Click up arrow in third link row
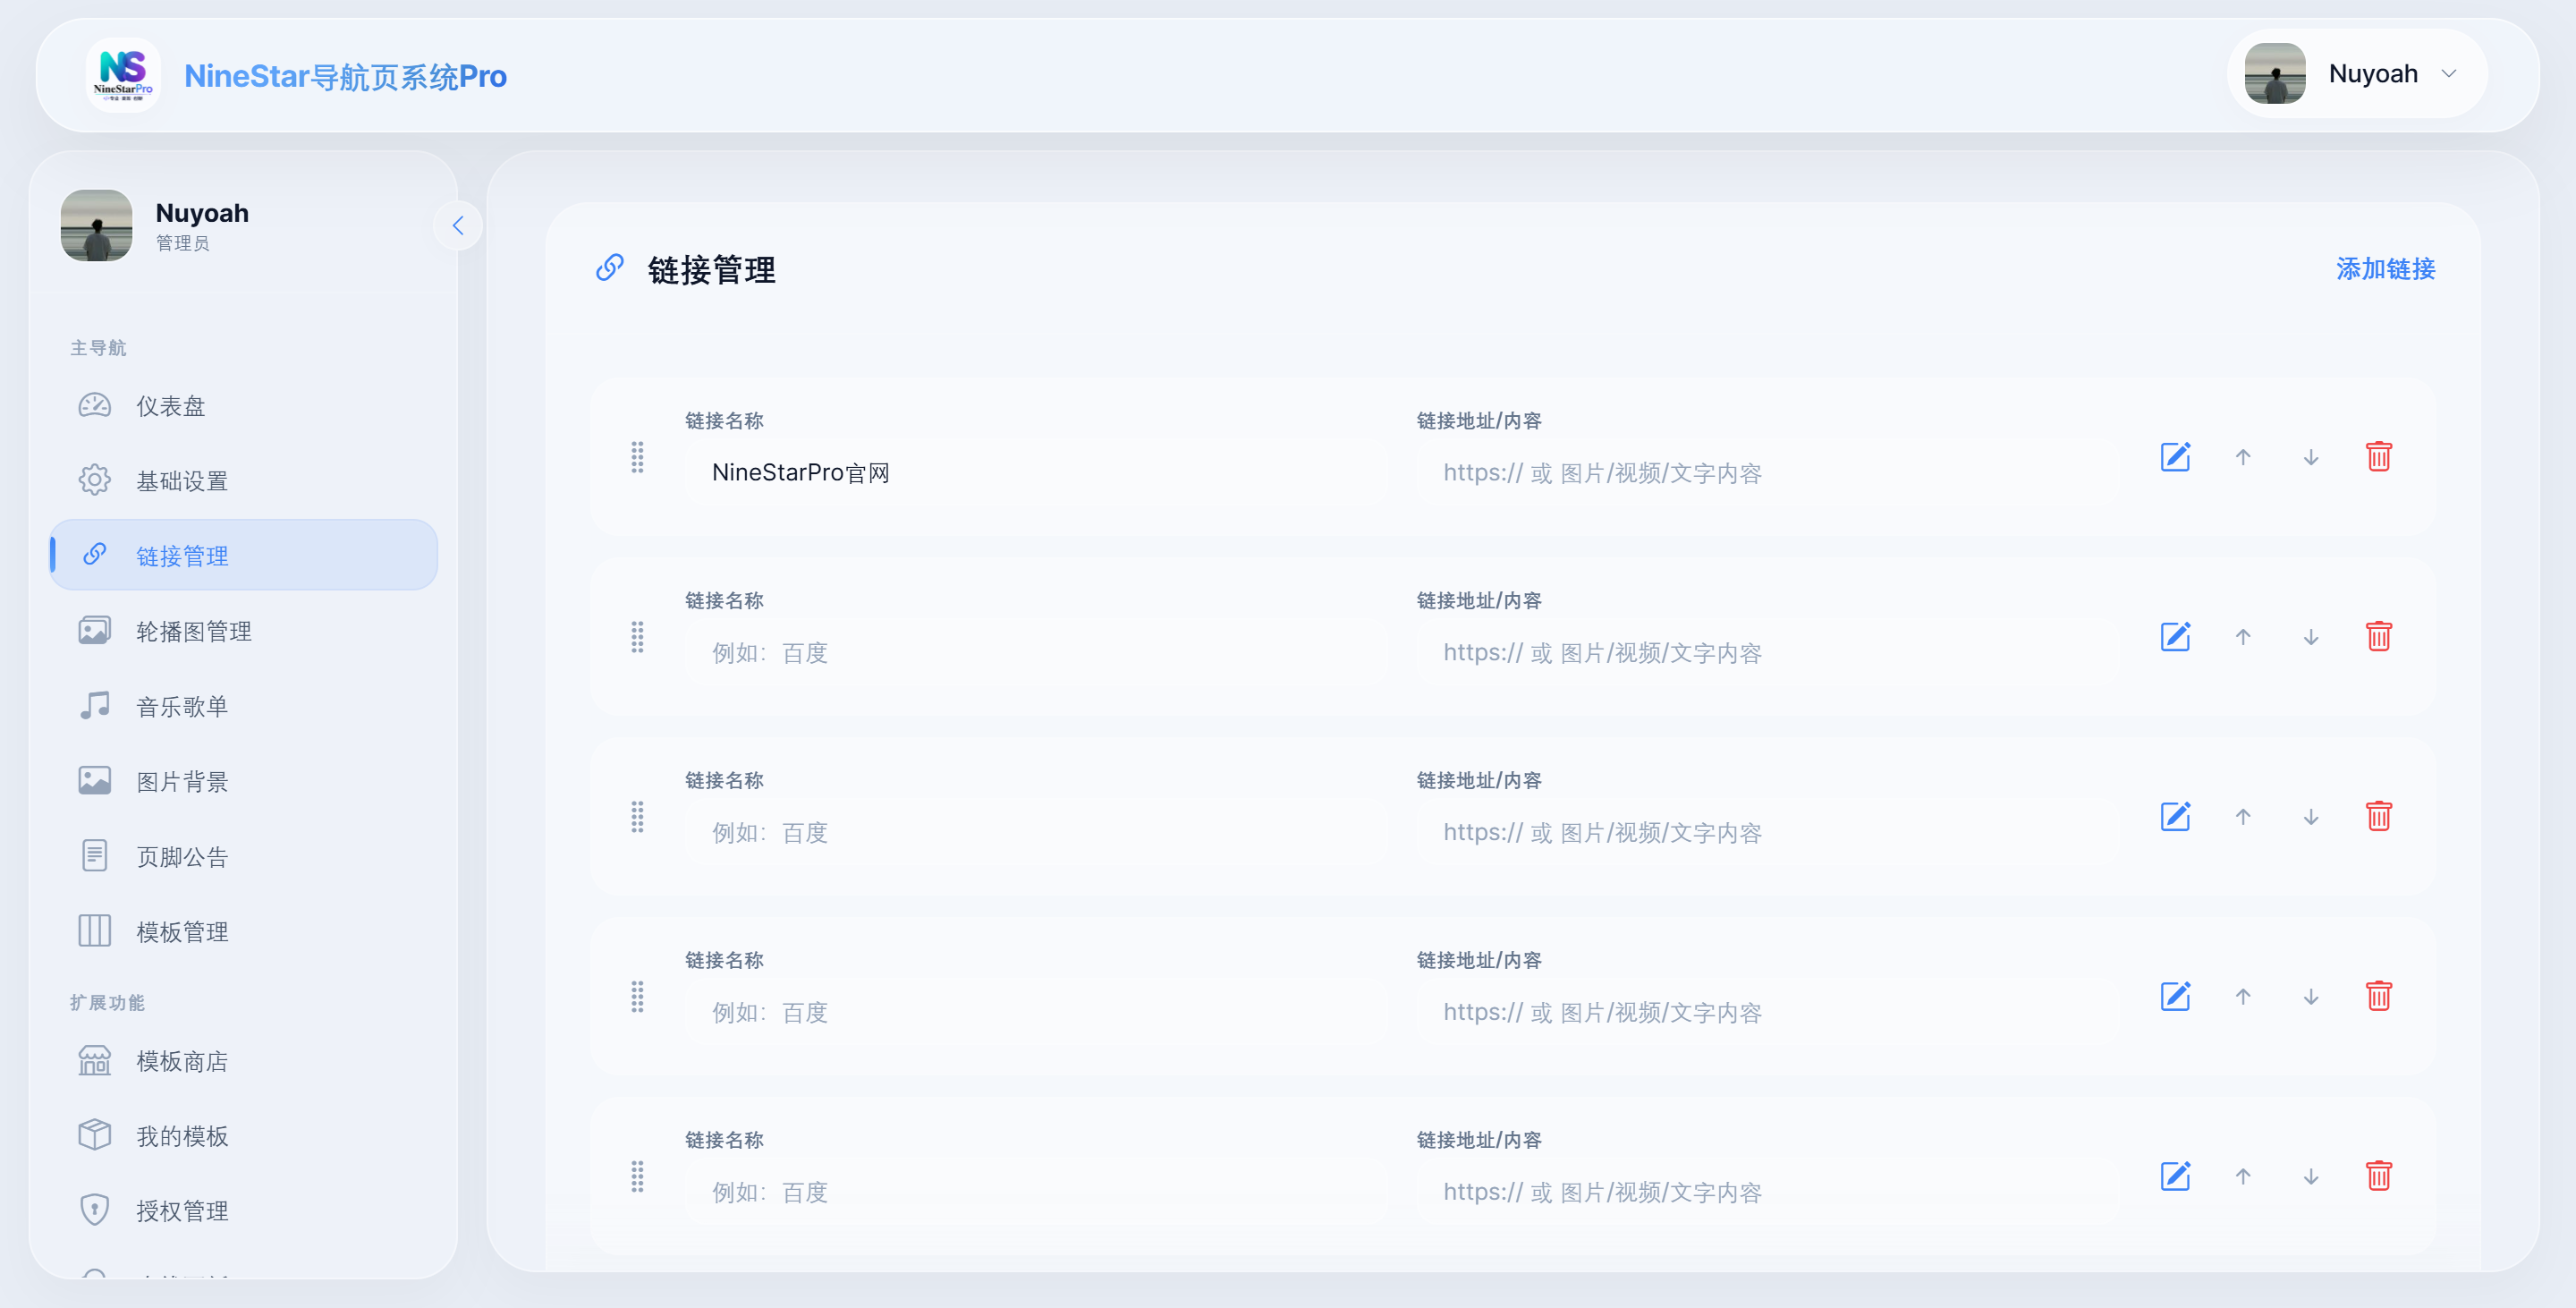Viewport: 2576px width, 1308px height. click(x=2243, y=817)
